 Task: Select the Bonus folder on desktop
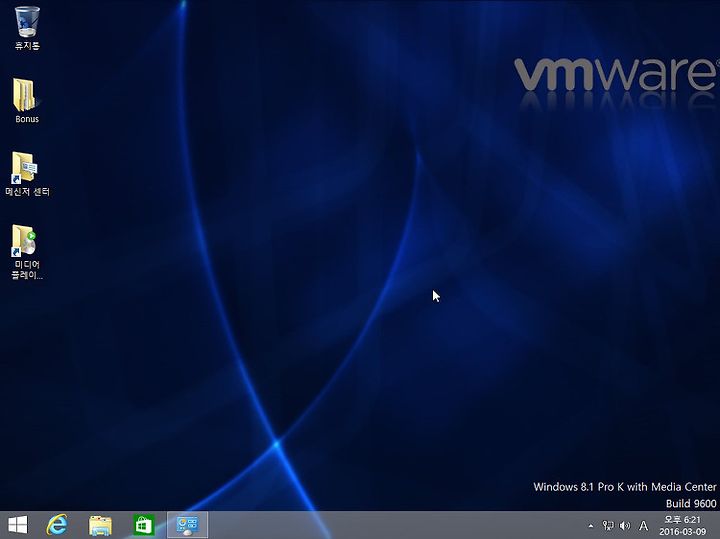[x=26, y=100]
